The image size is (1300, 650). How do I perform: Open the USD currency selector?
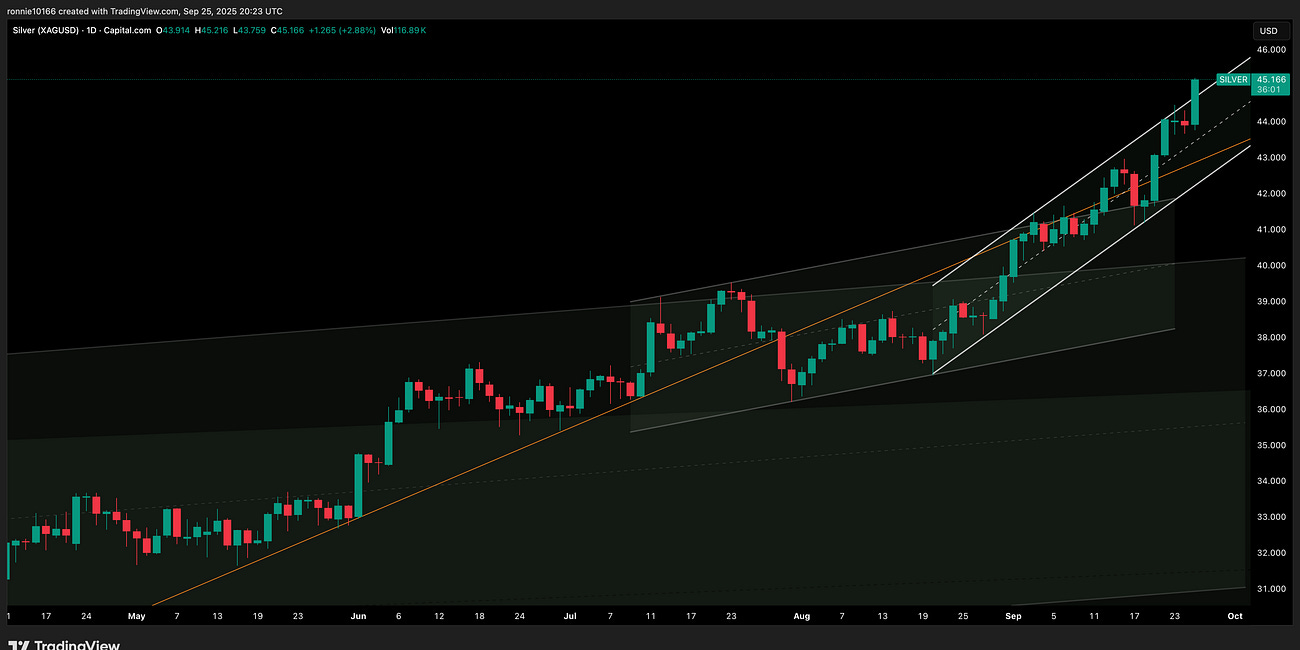[1270, 31]
